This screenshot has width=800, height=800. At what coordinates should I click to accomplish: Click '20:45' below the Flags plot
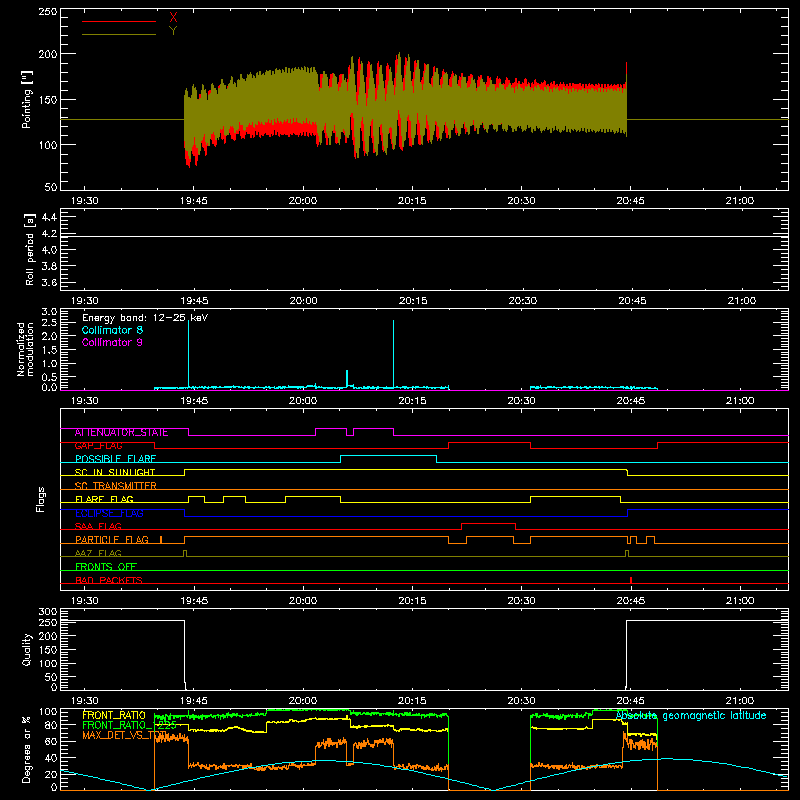tap(631, 601)
